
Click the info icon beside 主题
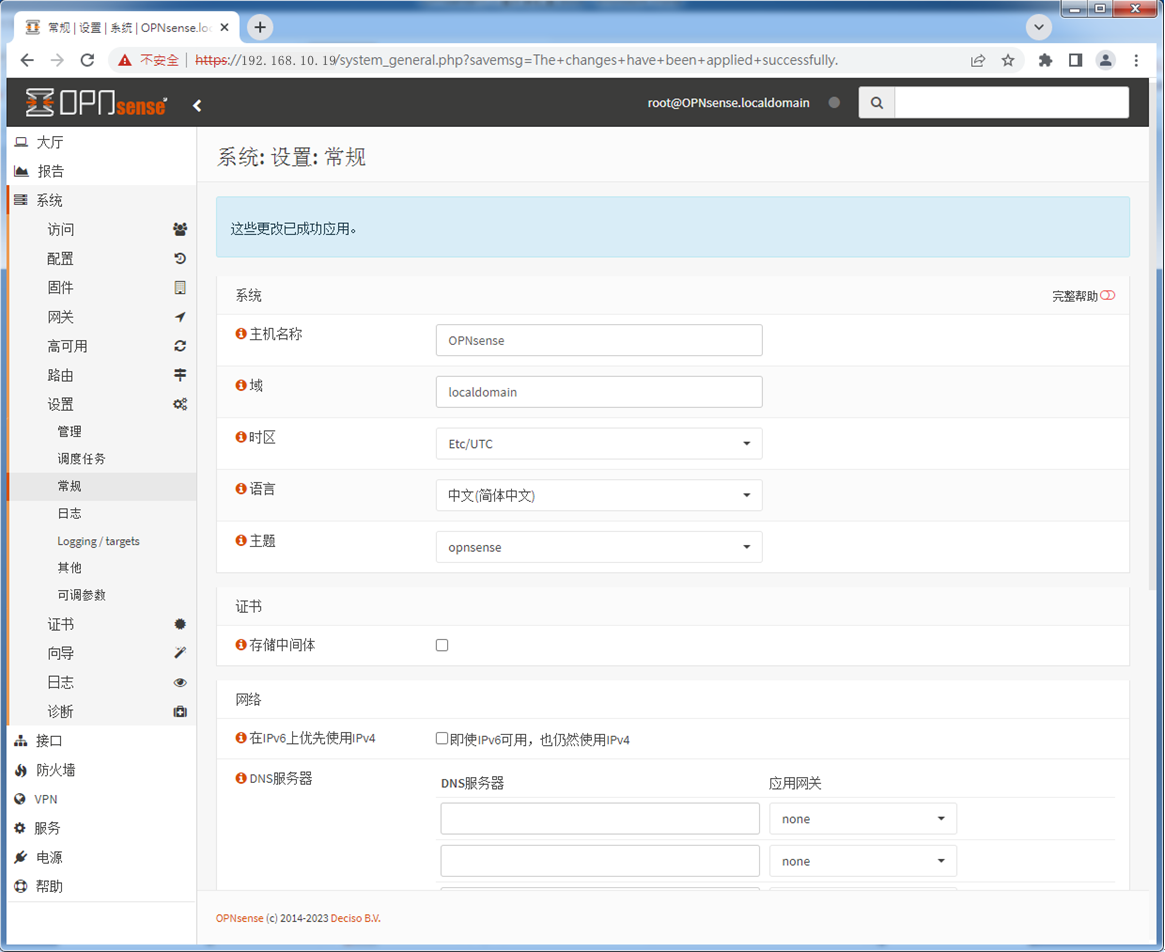[x=241, y=540]
